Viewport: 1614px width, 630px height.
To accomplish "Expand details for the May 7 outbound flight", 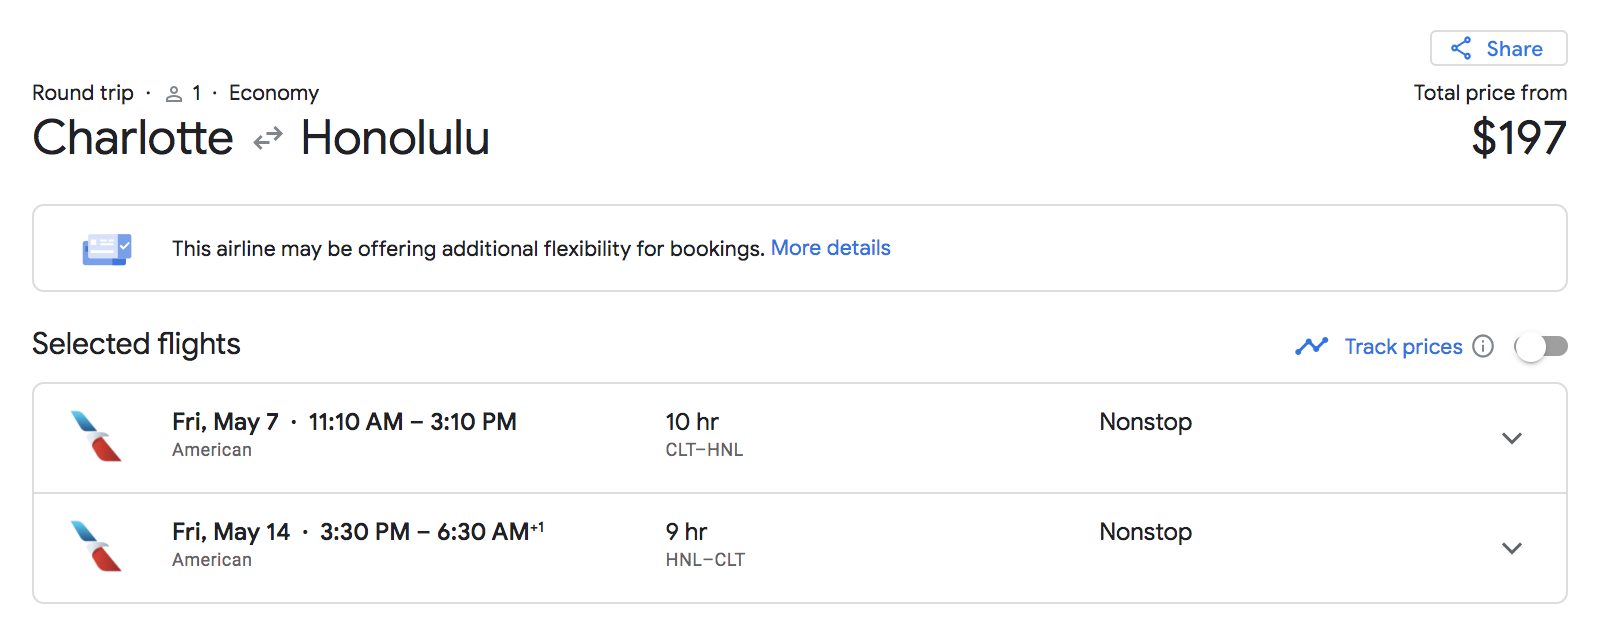I will coord(1513,439).
